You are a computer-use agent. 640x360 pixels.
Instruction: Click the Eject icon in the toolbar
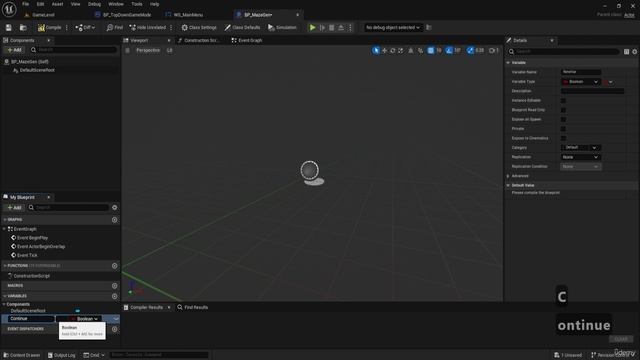[x=341, y=28]
